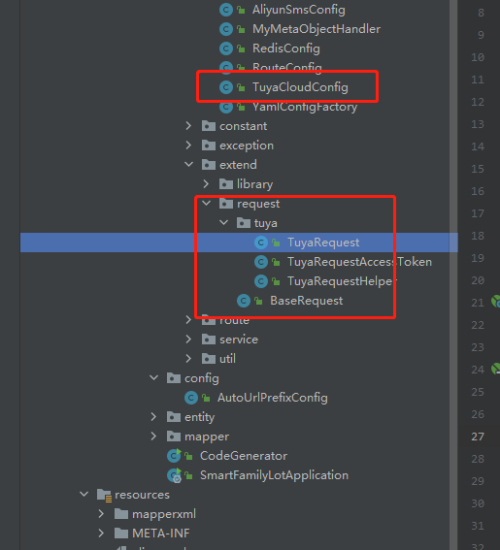The height and width of the screenshot is (550, 500).
Task: Expand the library folder
Action: click(x=206, y=184)
